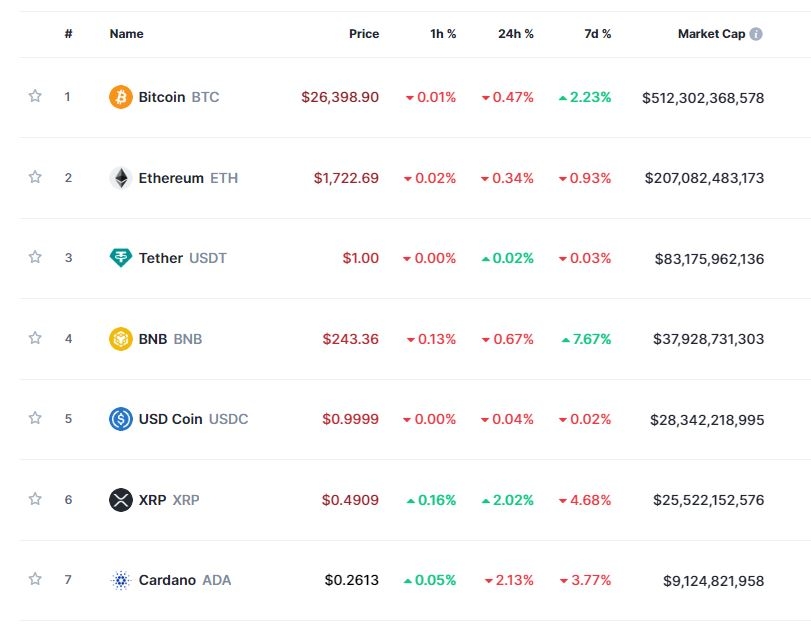Click the USD Coin logo icon
Viewport: 811px width, 627px height.
pos(120,419)
